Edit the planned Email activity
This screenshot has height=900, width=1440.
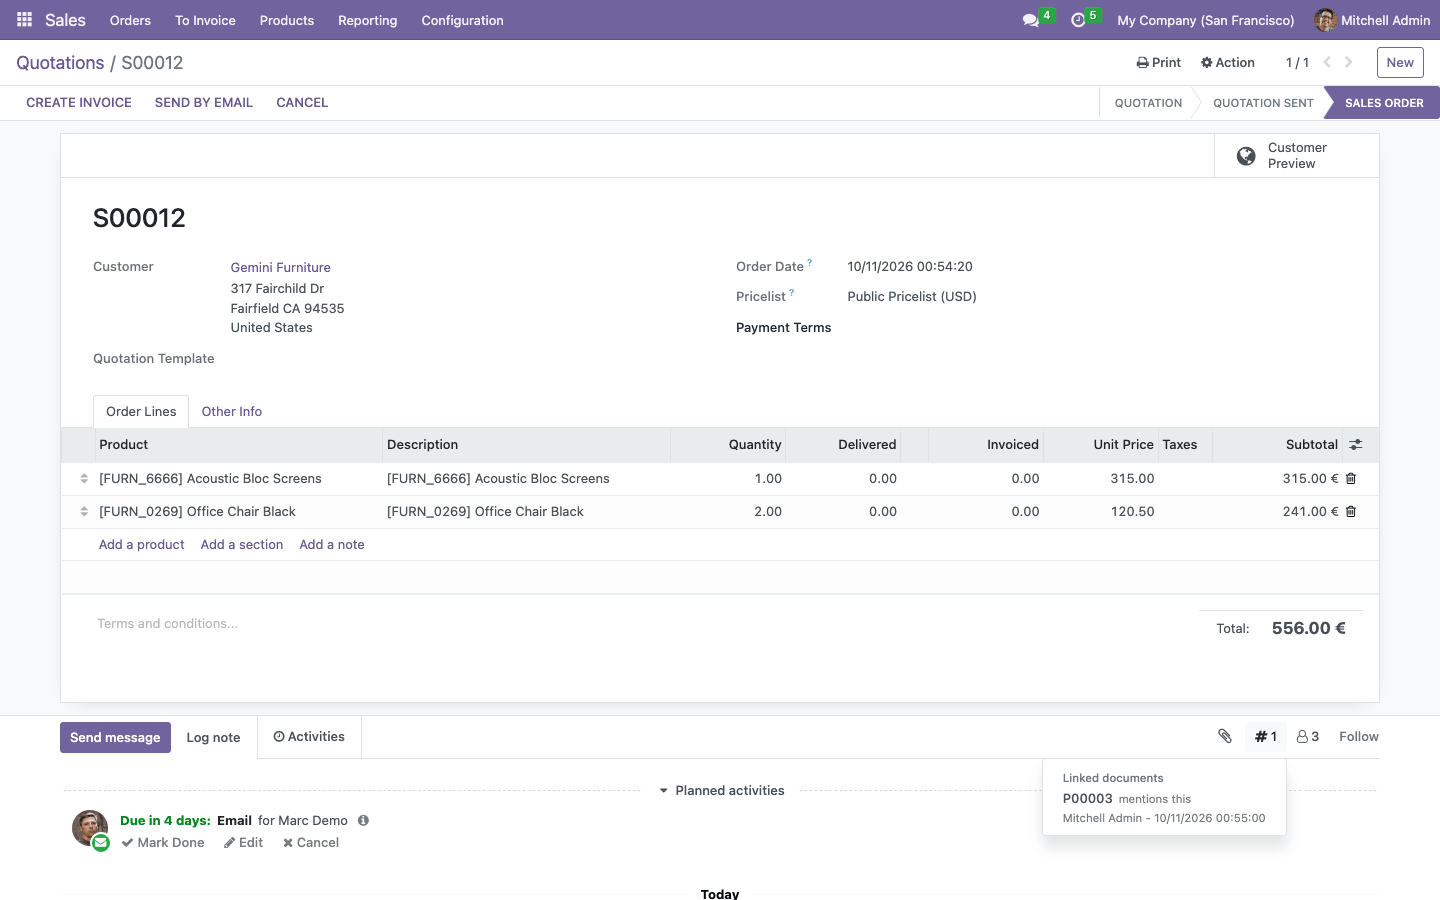tap(244, 843)
